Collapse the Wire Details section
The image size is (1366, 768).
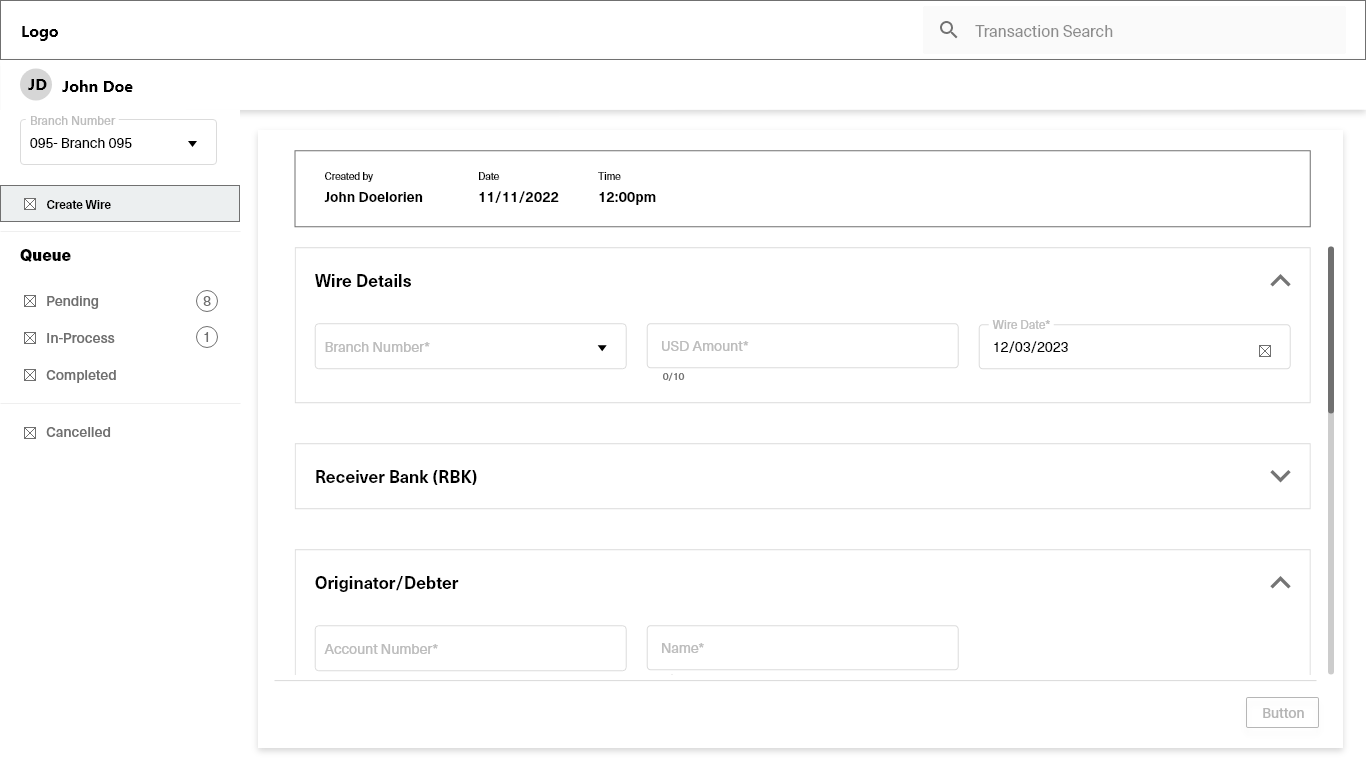pyautogui.click(x=1280, y=281)
